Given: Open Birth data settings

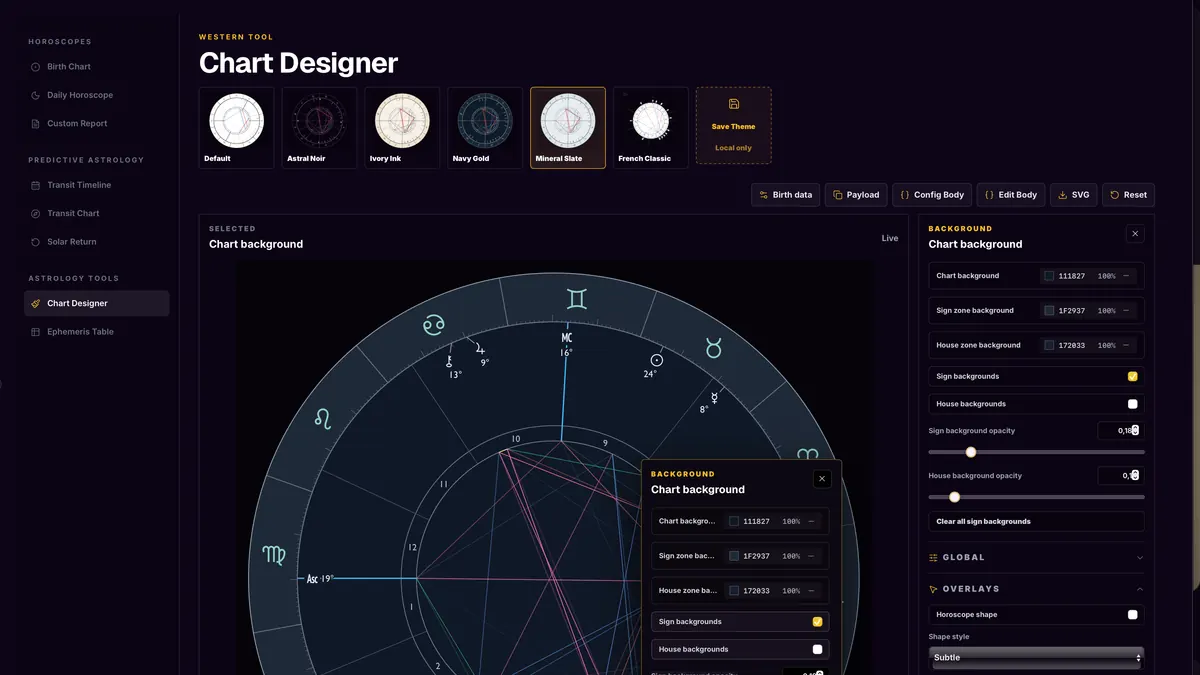Looking at the screenshot, I should tap(785, 195).
